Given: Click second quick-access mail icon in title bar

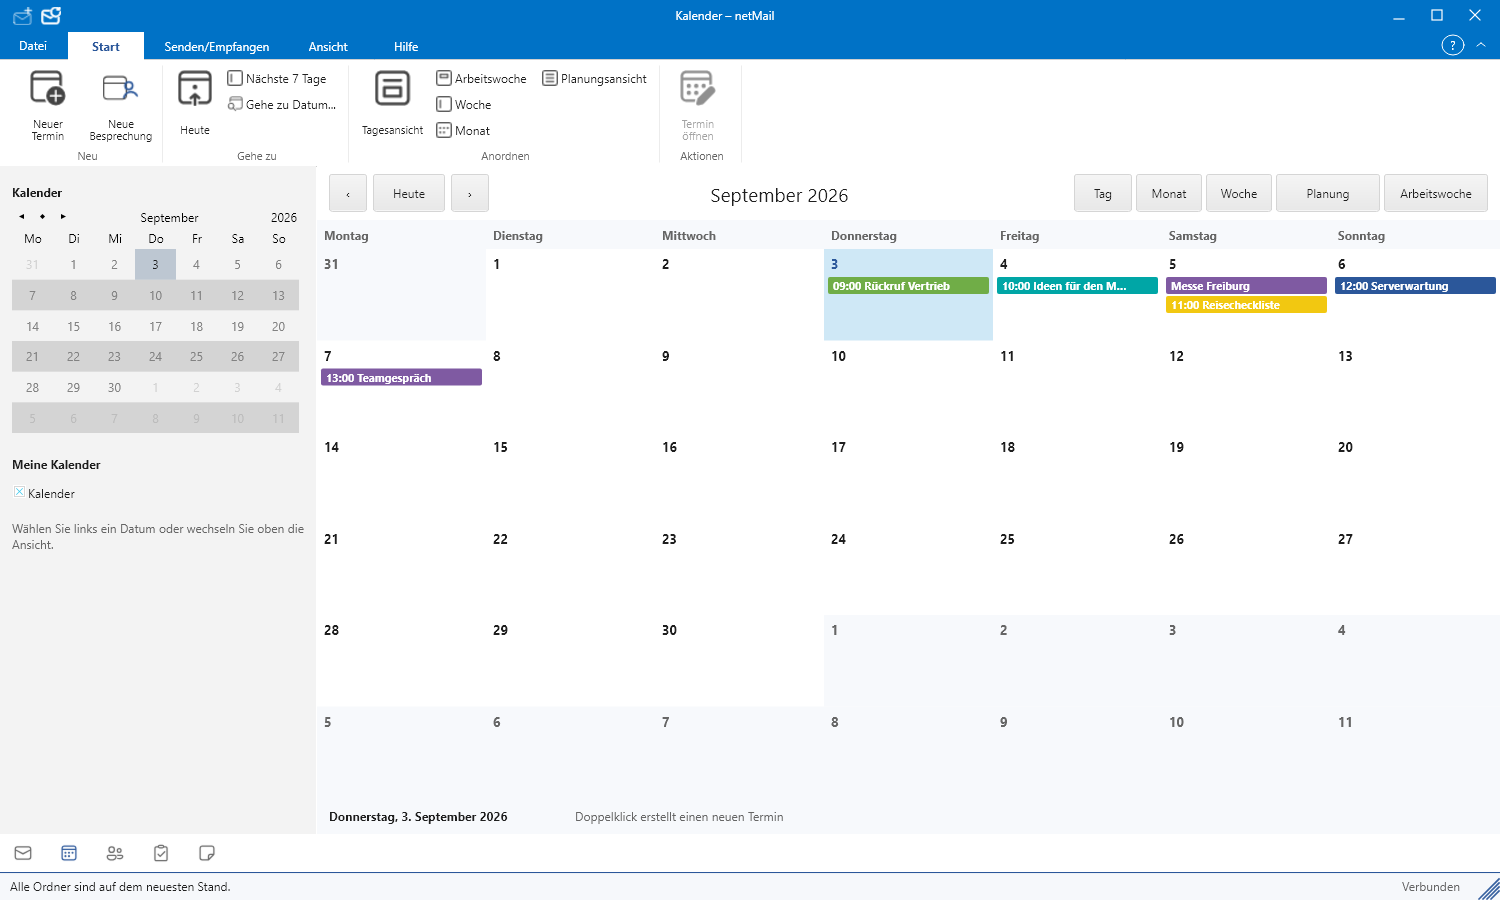Looking at the screenshot, I should point(51,15).
